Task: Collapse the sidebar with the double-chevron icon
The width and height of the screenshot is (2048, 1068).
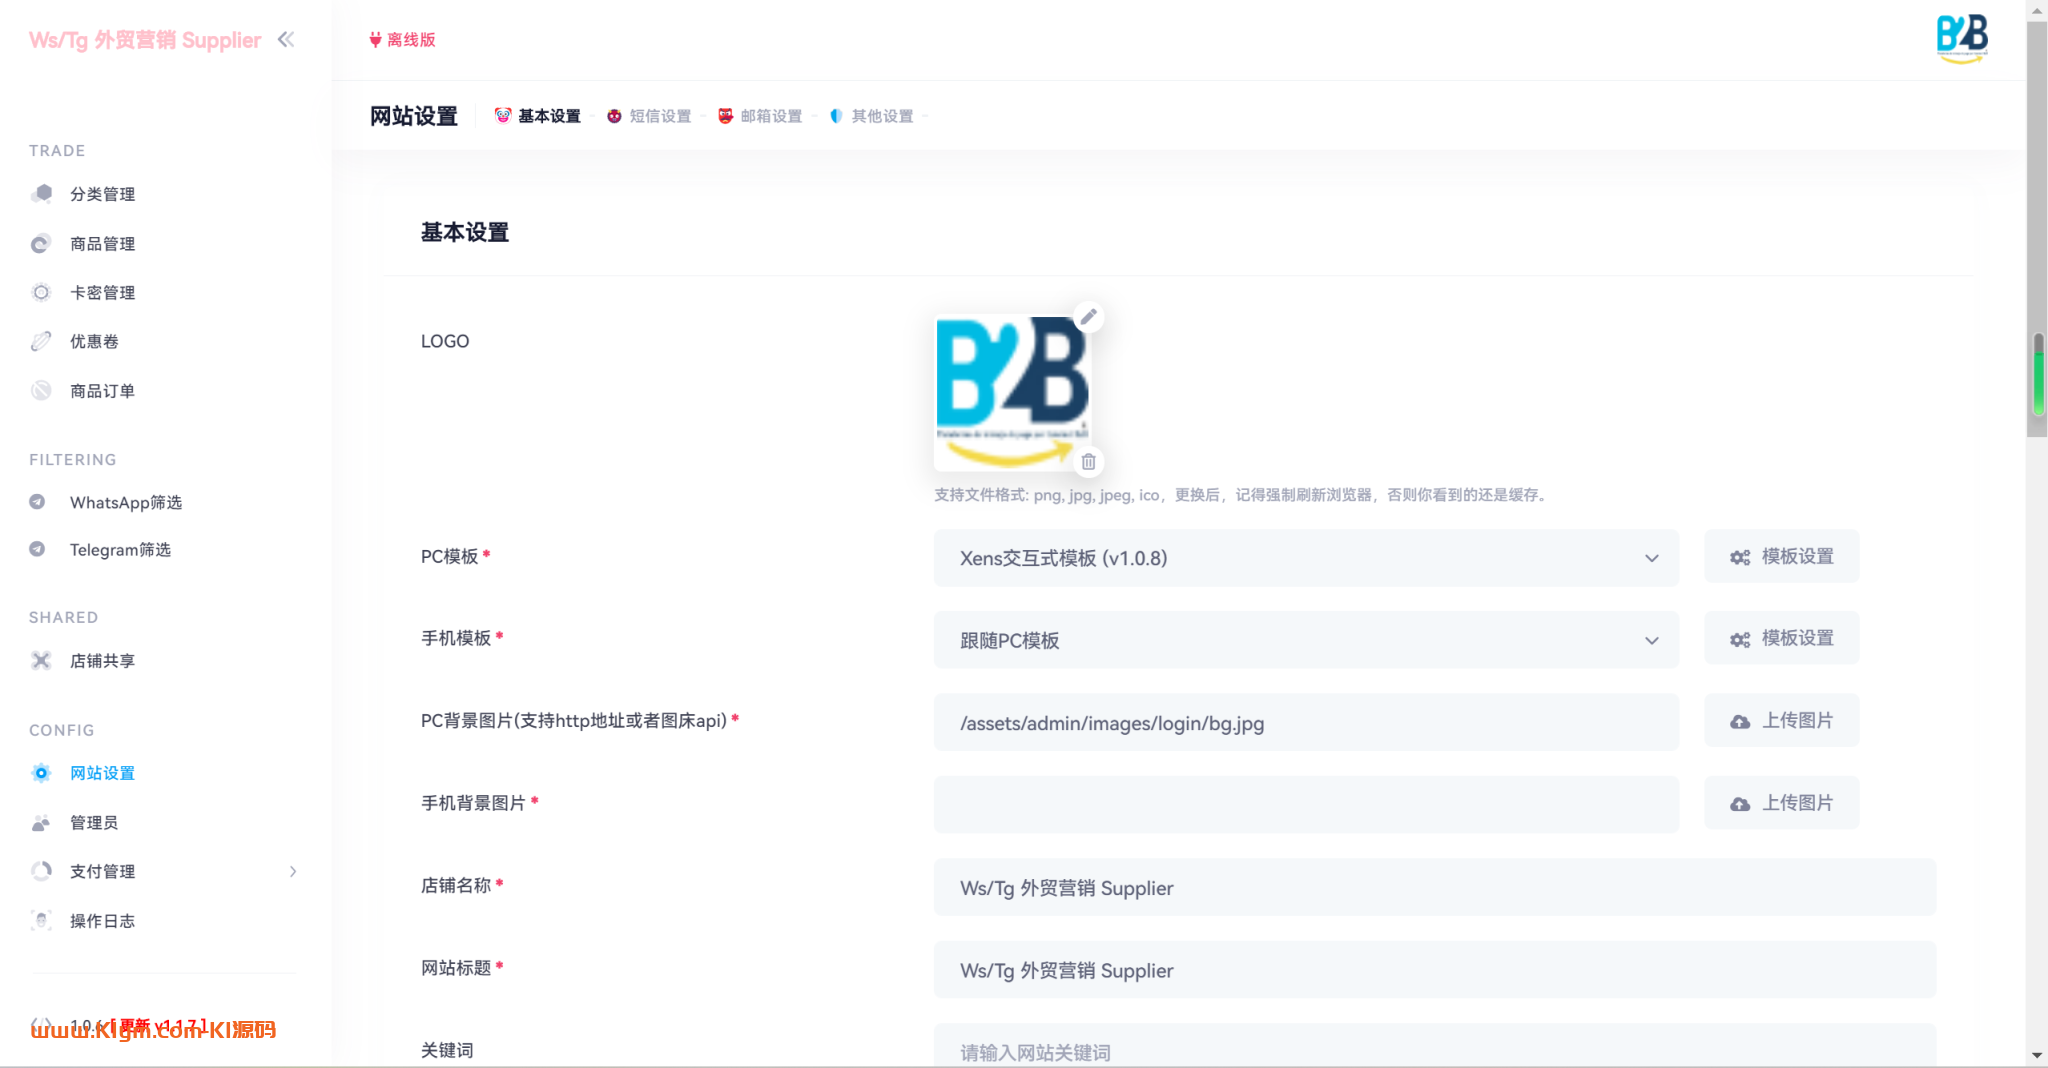Action: click(x=286, y=39)
